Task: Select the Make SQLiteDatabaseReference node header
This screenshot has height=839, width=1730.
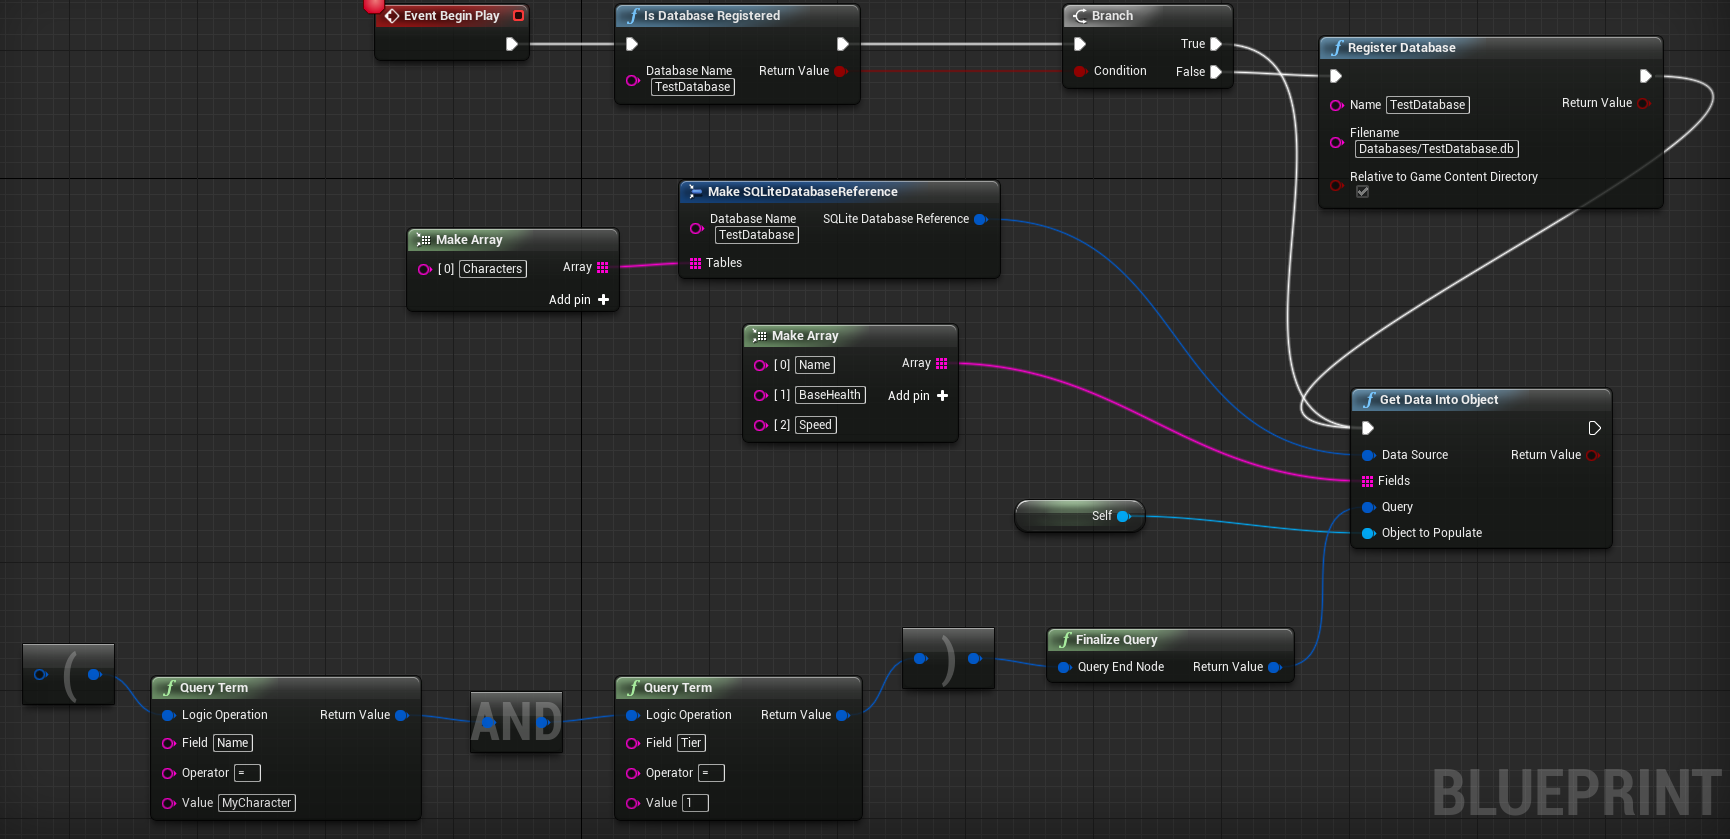Action: [840, 192]
